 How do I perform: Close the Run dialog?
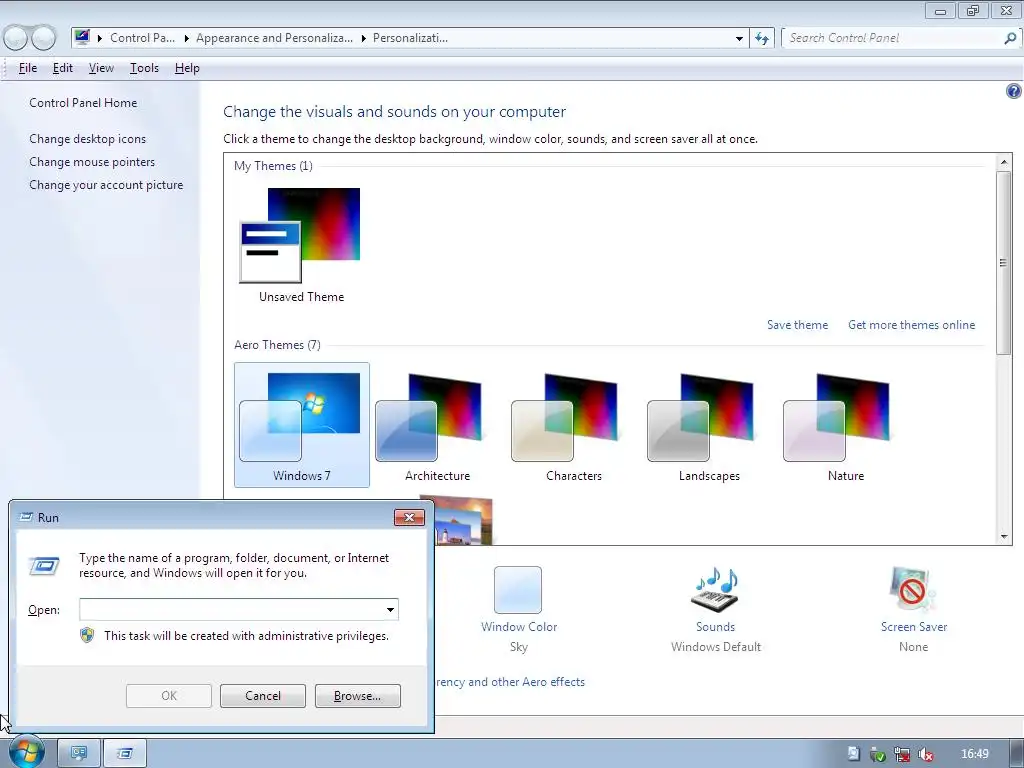click(409, 517)
